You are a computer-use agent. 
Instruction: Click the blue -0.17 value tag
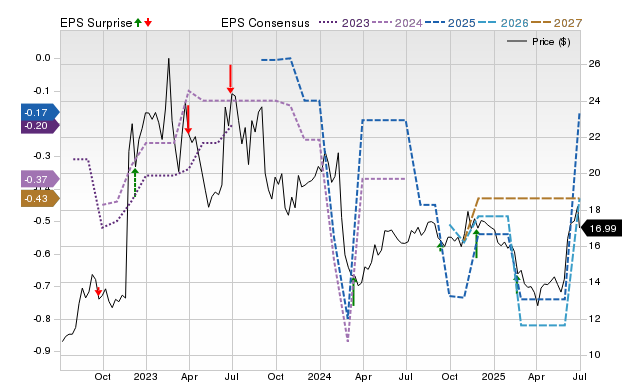click(40, 112)
